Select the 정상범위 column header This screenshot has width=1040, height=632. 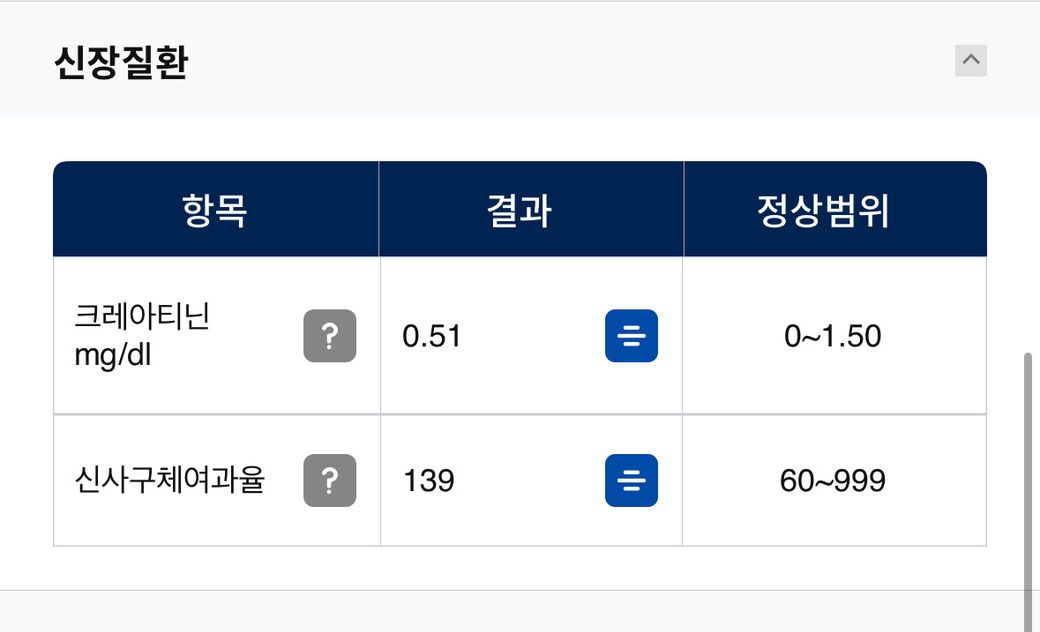[823, 211]
